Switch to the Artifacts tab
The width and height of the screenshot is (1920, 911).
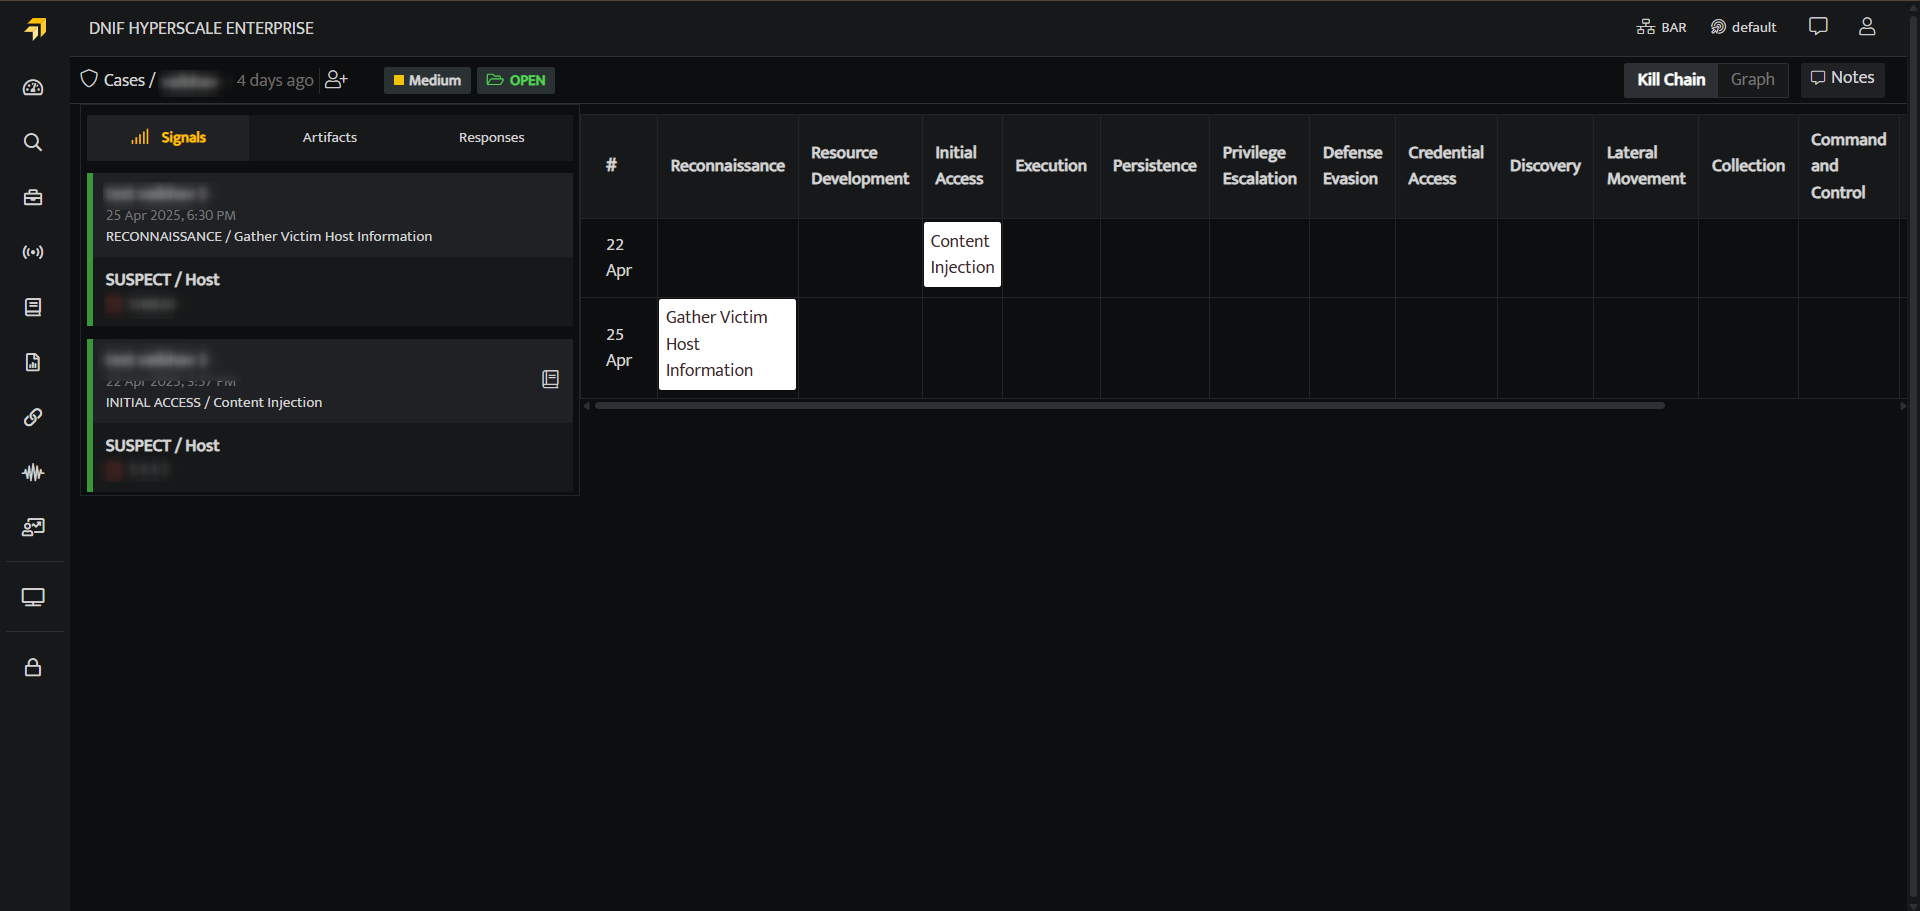tap(330, 137)
